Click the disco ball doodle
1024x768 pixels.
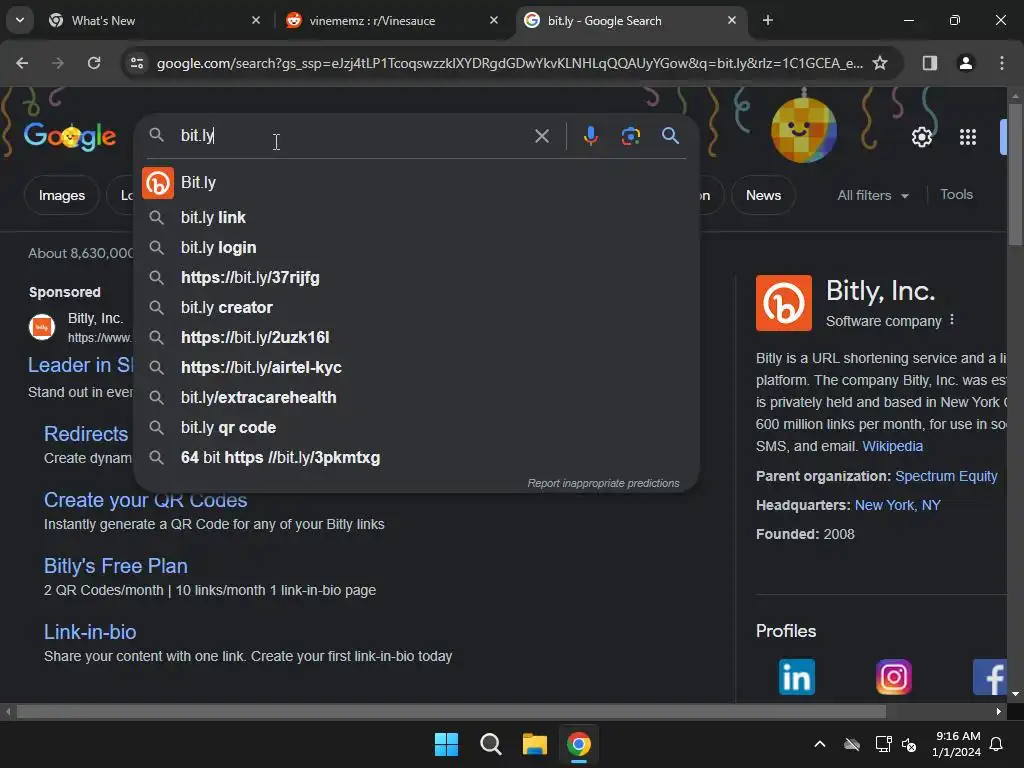pyautogui.click(x=804, y=129)
